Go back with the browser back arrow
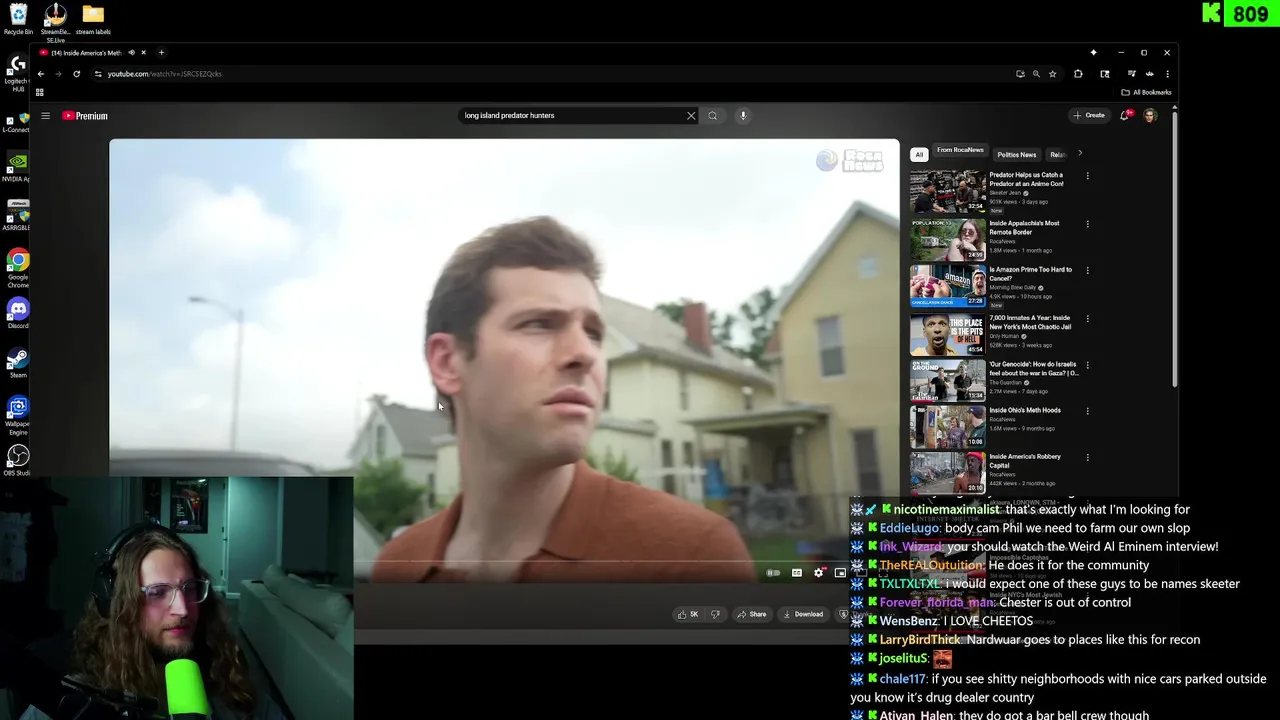The image size is (1280, 720). coord(40,74)
